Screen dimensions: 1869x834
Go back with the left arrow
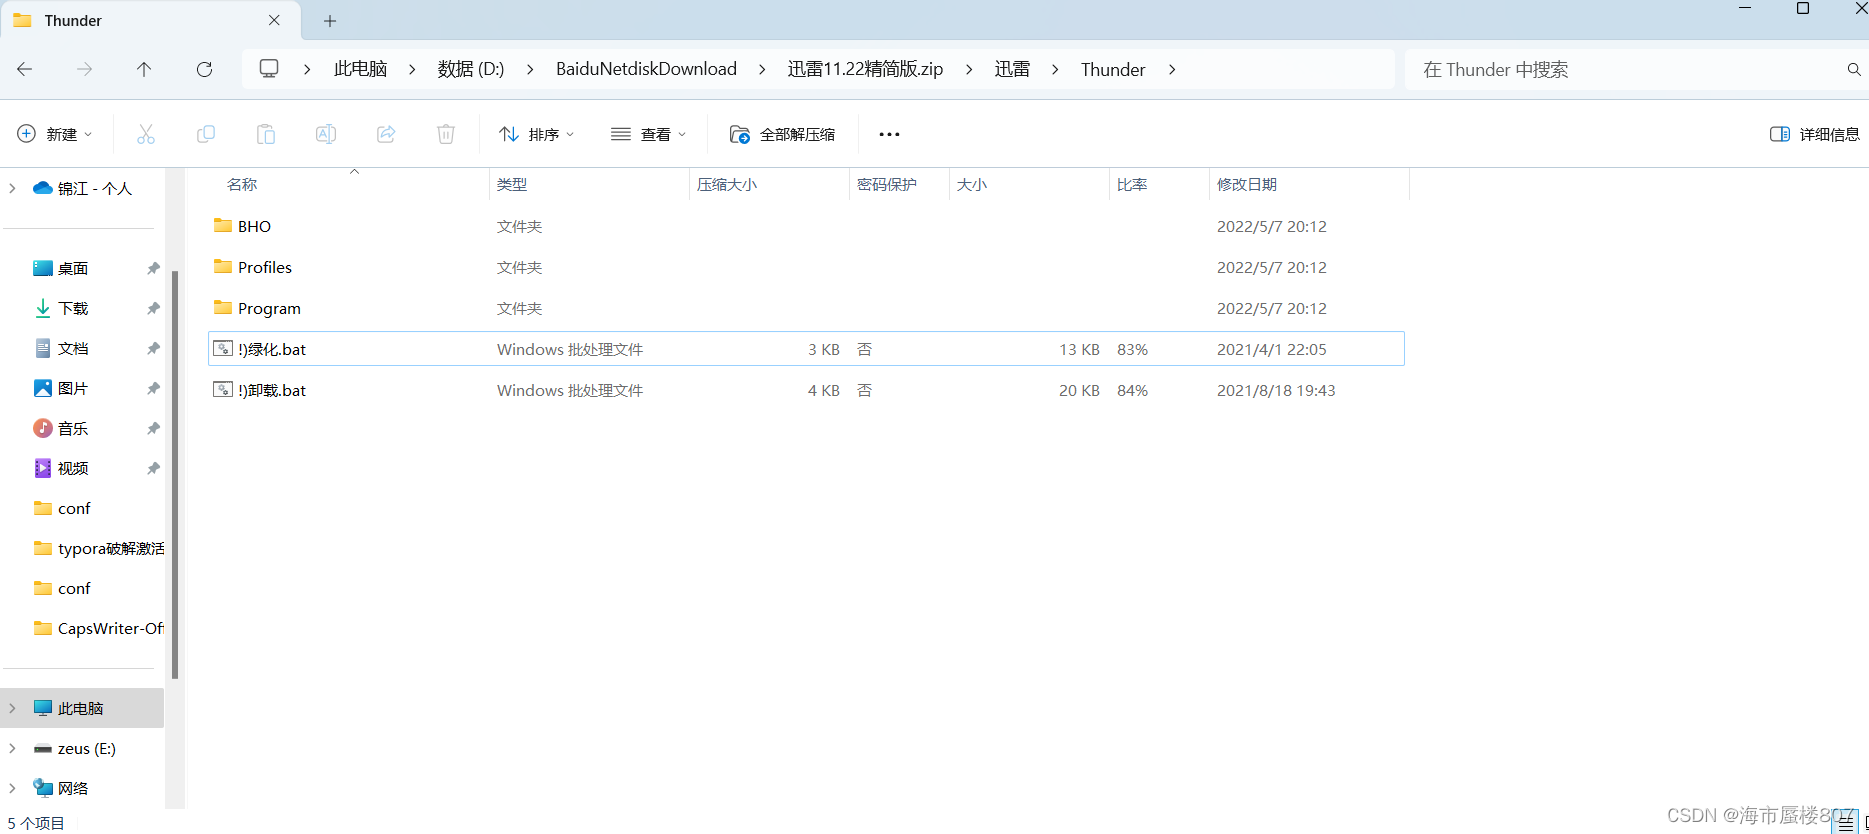[25, 69]
